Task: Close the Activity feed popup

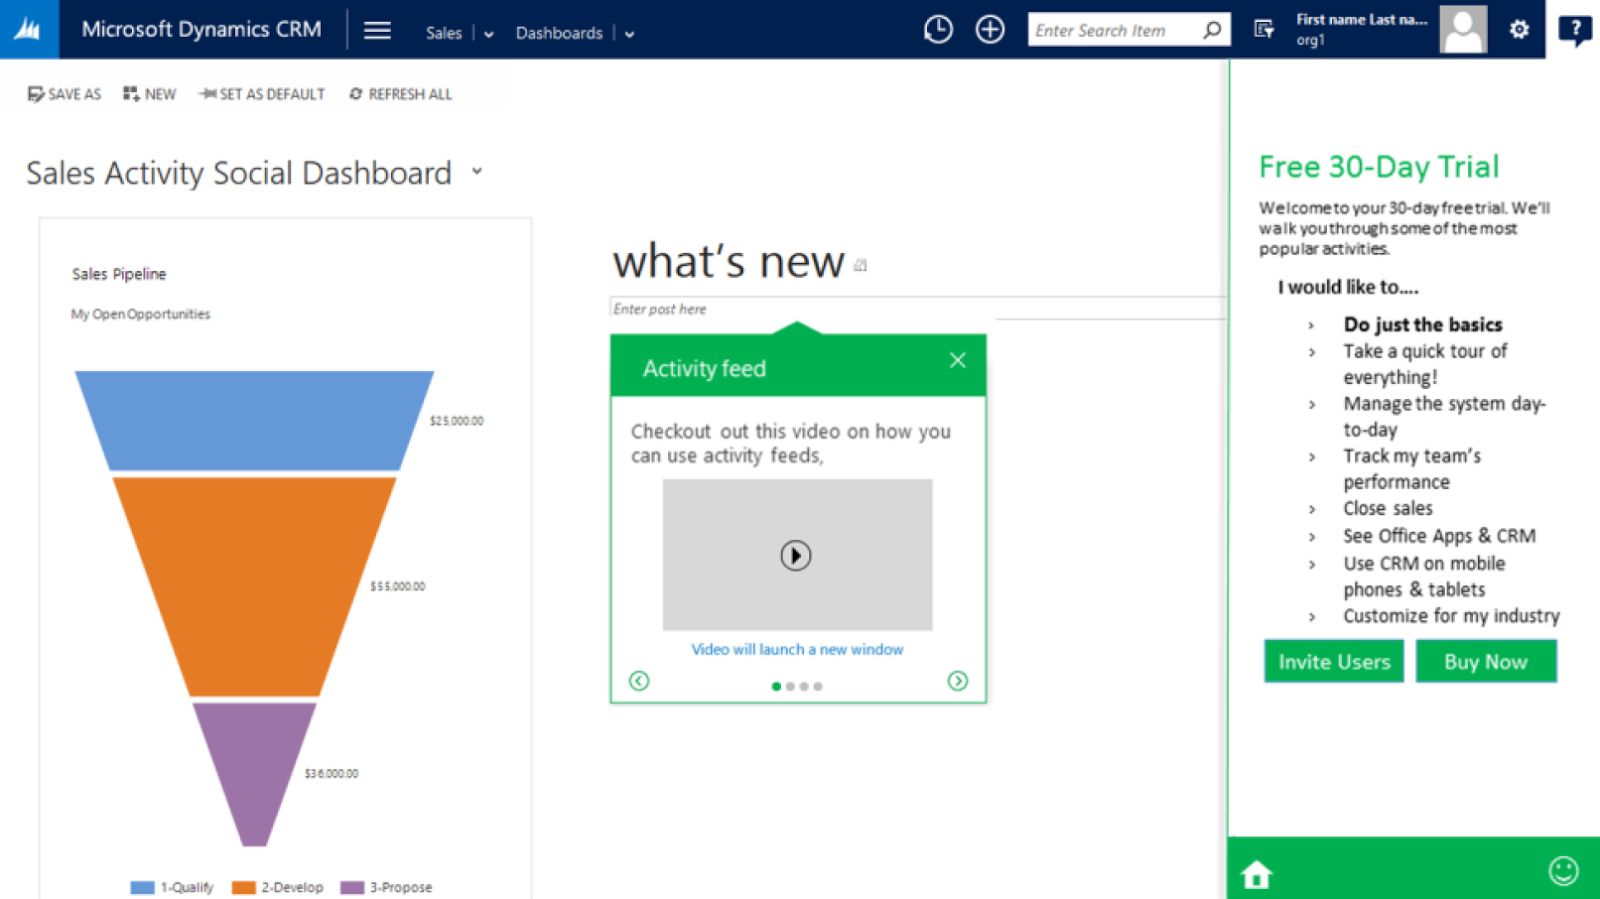Action: (x=958, y=360)
